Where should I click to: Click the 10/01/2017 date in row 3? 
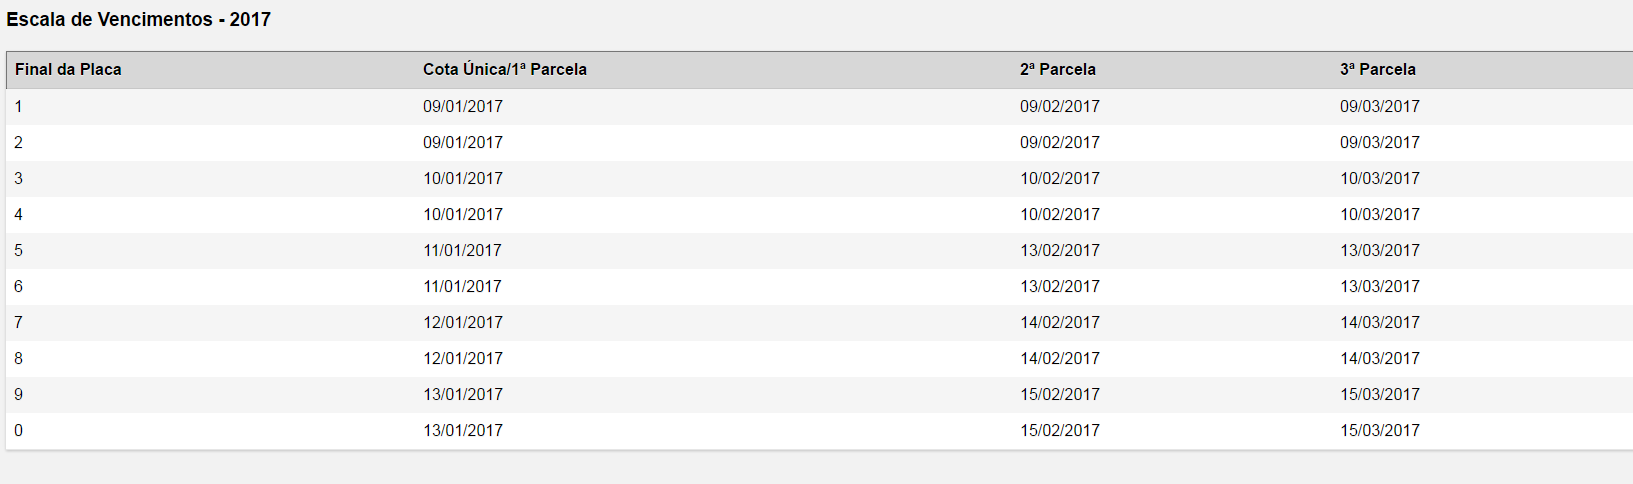click(x=463, y=178)
